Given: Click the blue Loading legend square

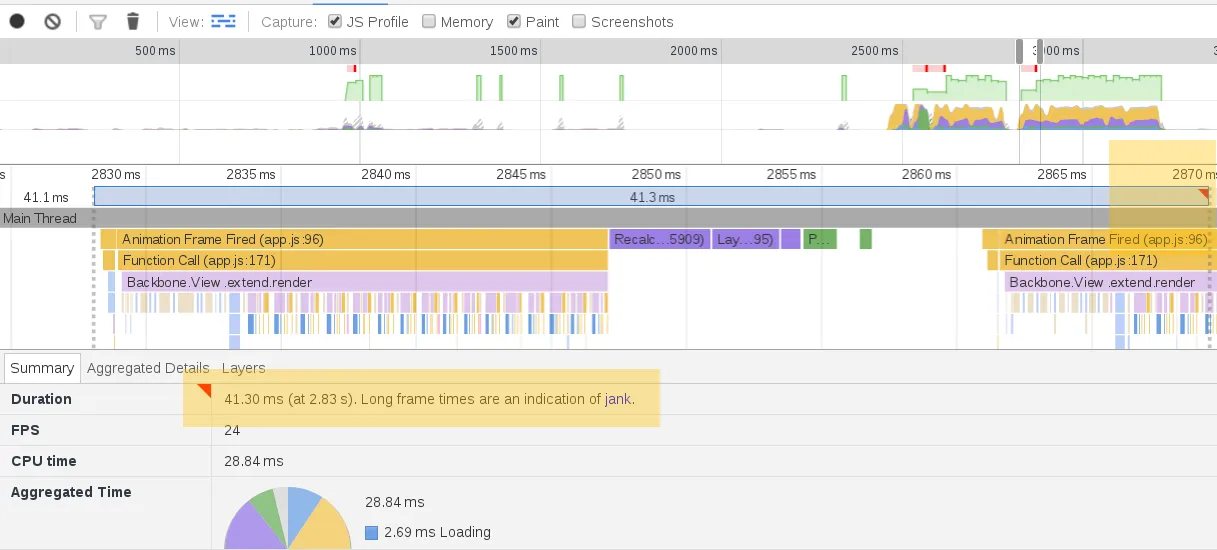Looking at the screenshot, I should [x=372, y=532].
